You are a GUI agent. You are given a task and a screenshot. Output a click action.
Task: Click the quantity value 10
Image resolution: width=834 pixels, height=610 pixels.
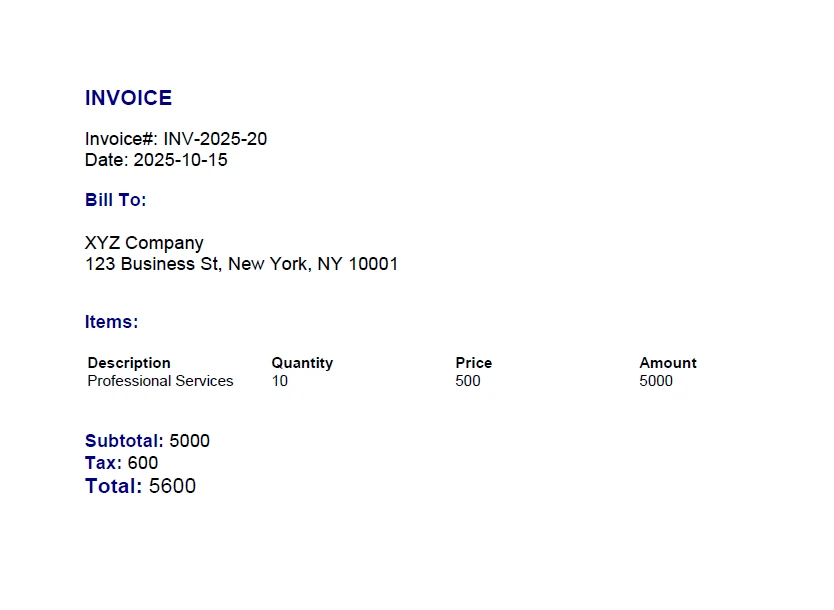(280, 381)
